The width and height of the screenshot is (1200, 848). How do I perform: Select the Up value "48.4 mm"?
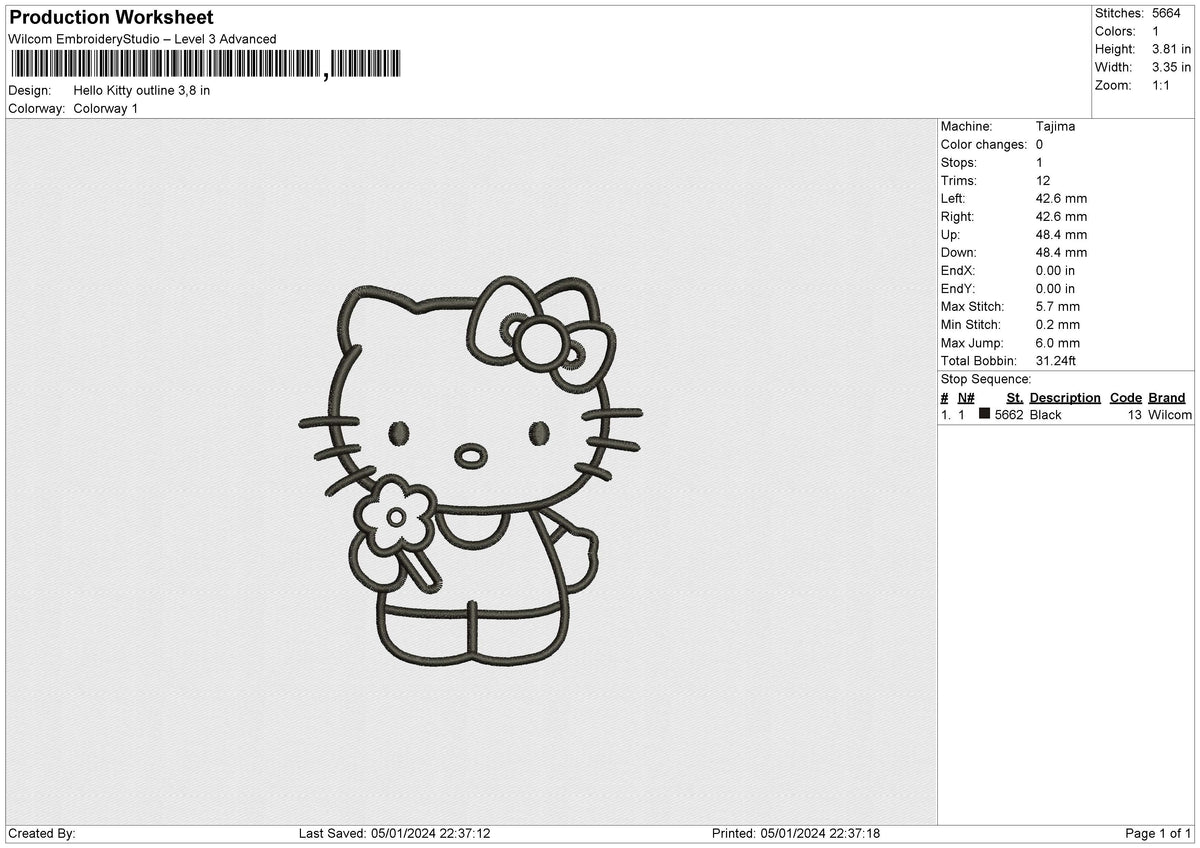[x=1061, y=234]
